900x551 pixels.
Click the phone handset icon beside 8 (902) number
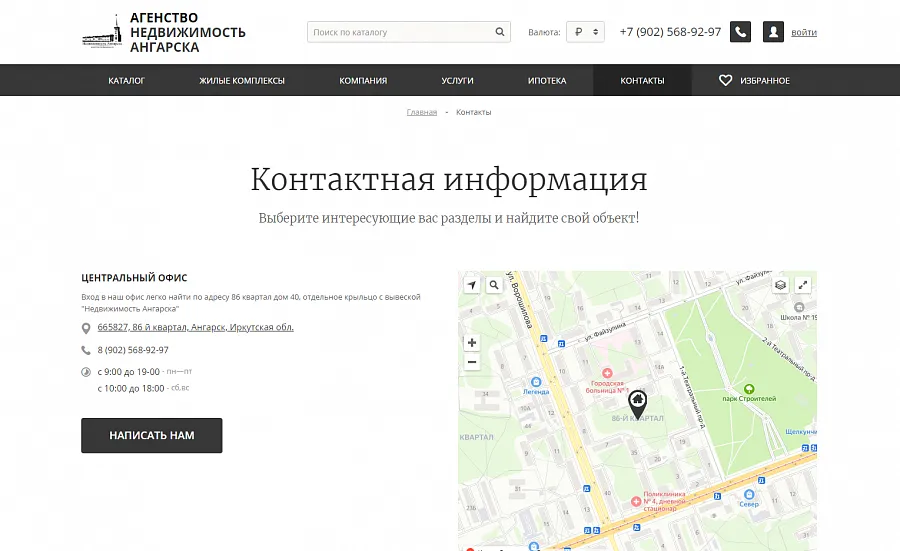tap(86, 350)
